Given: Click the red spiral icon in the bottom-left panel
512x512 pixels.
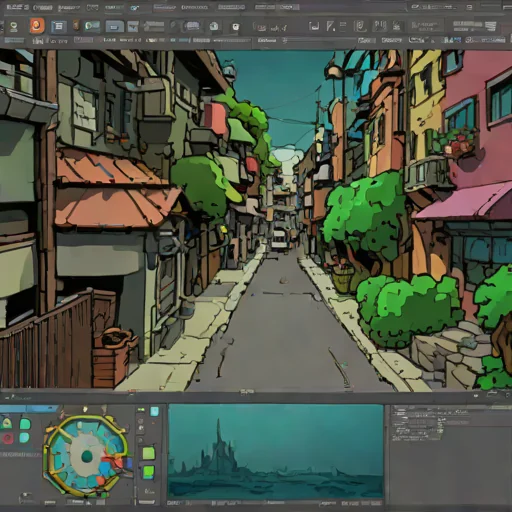Looking at the screenshot, I should point(7,439).
